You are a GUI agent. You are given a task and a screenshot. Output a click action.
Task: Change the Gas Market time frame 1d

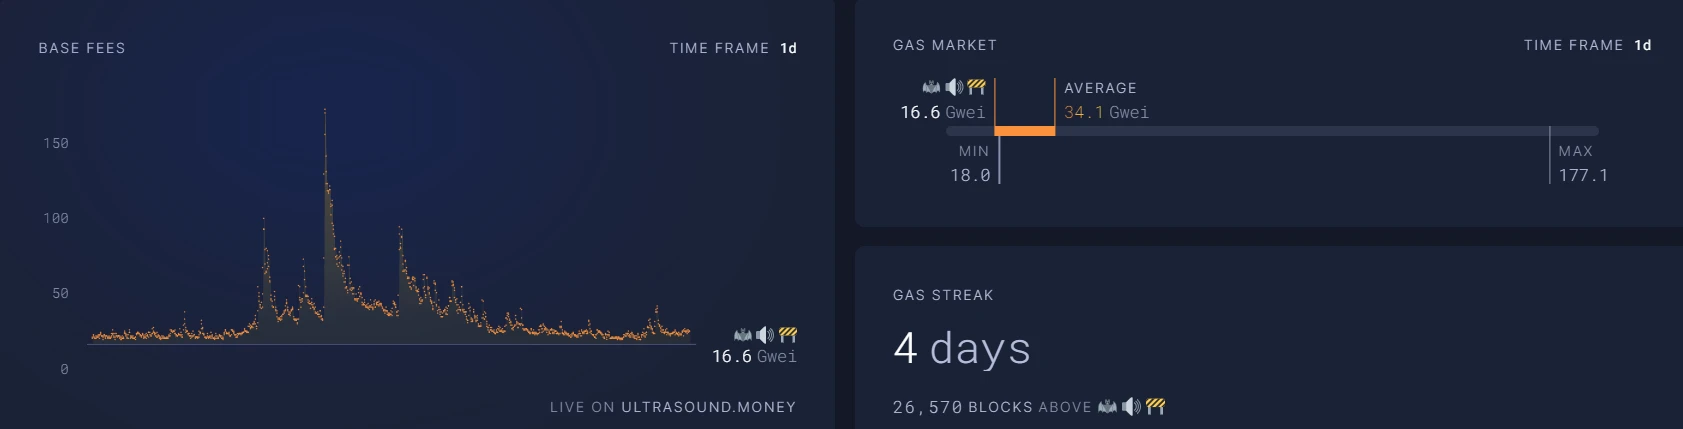(x=1643, y=45)
